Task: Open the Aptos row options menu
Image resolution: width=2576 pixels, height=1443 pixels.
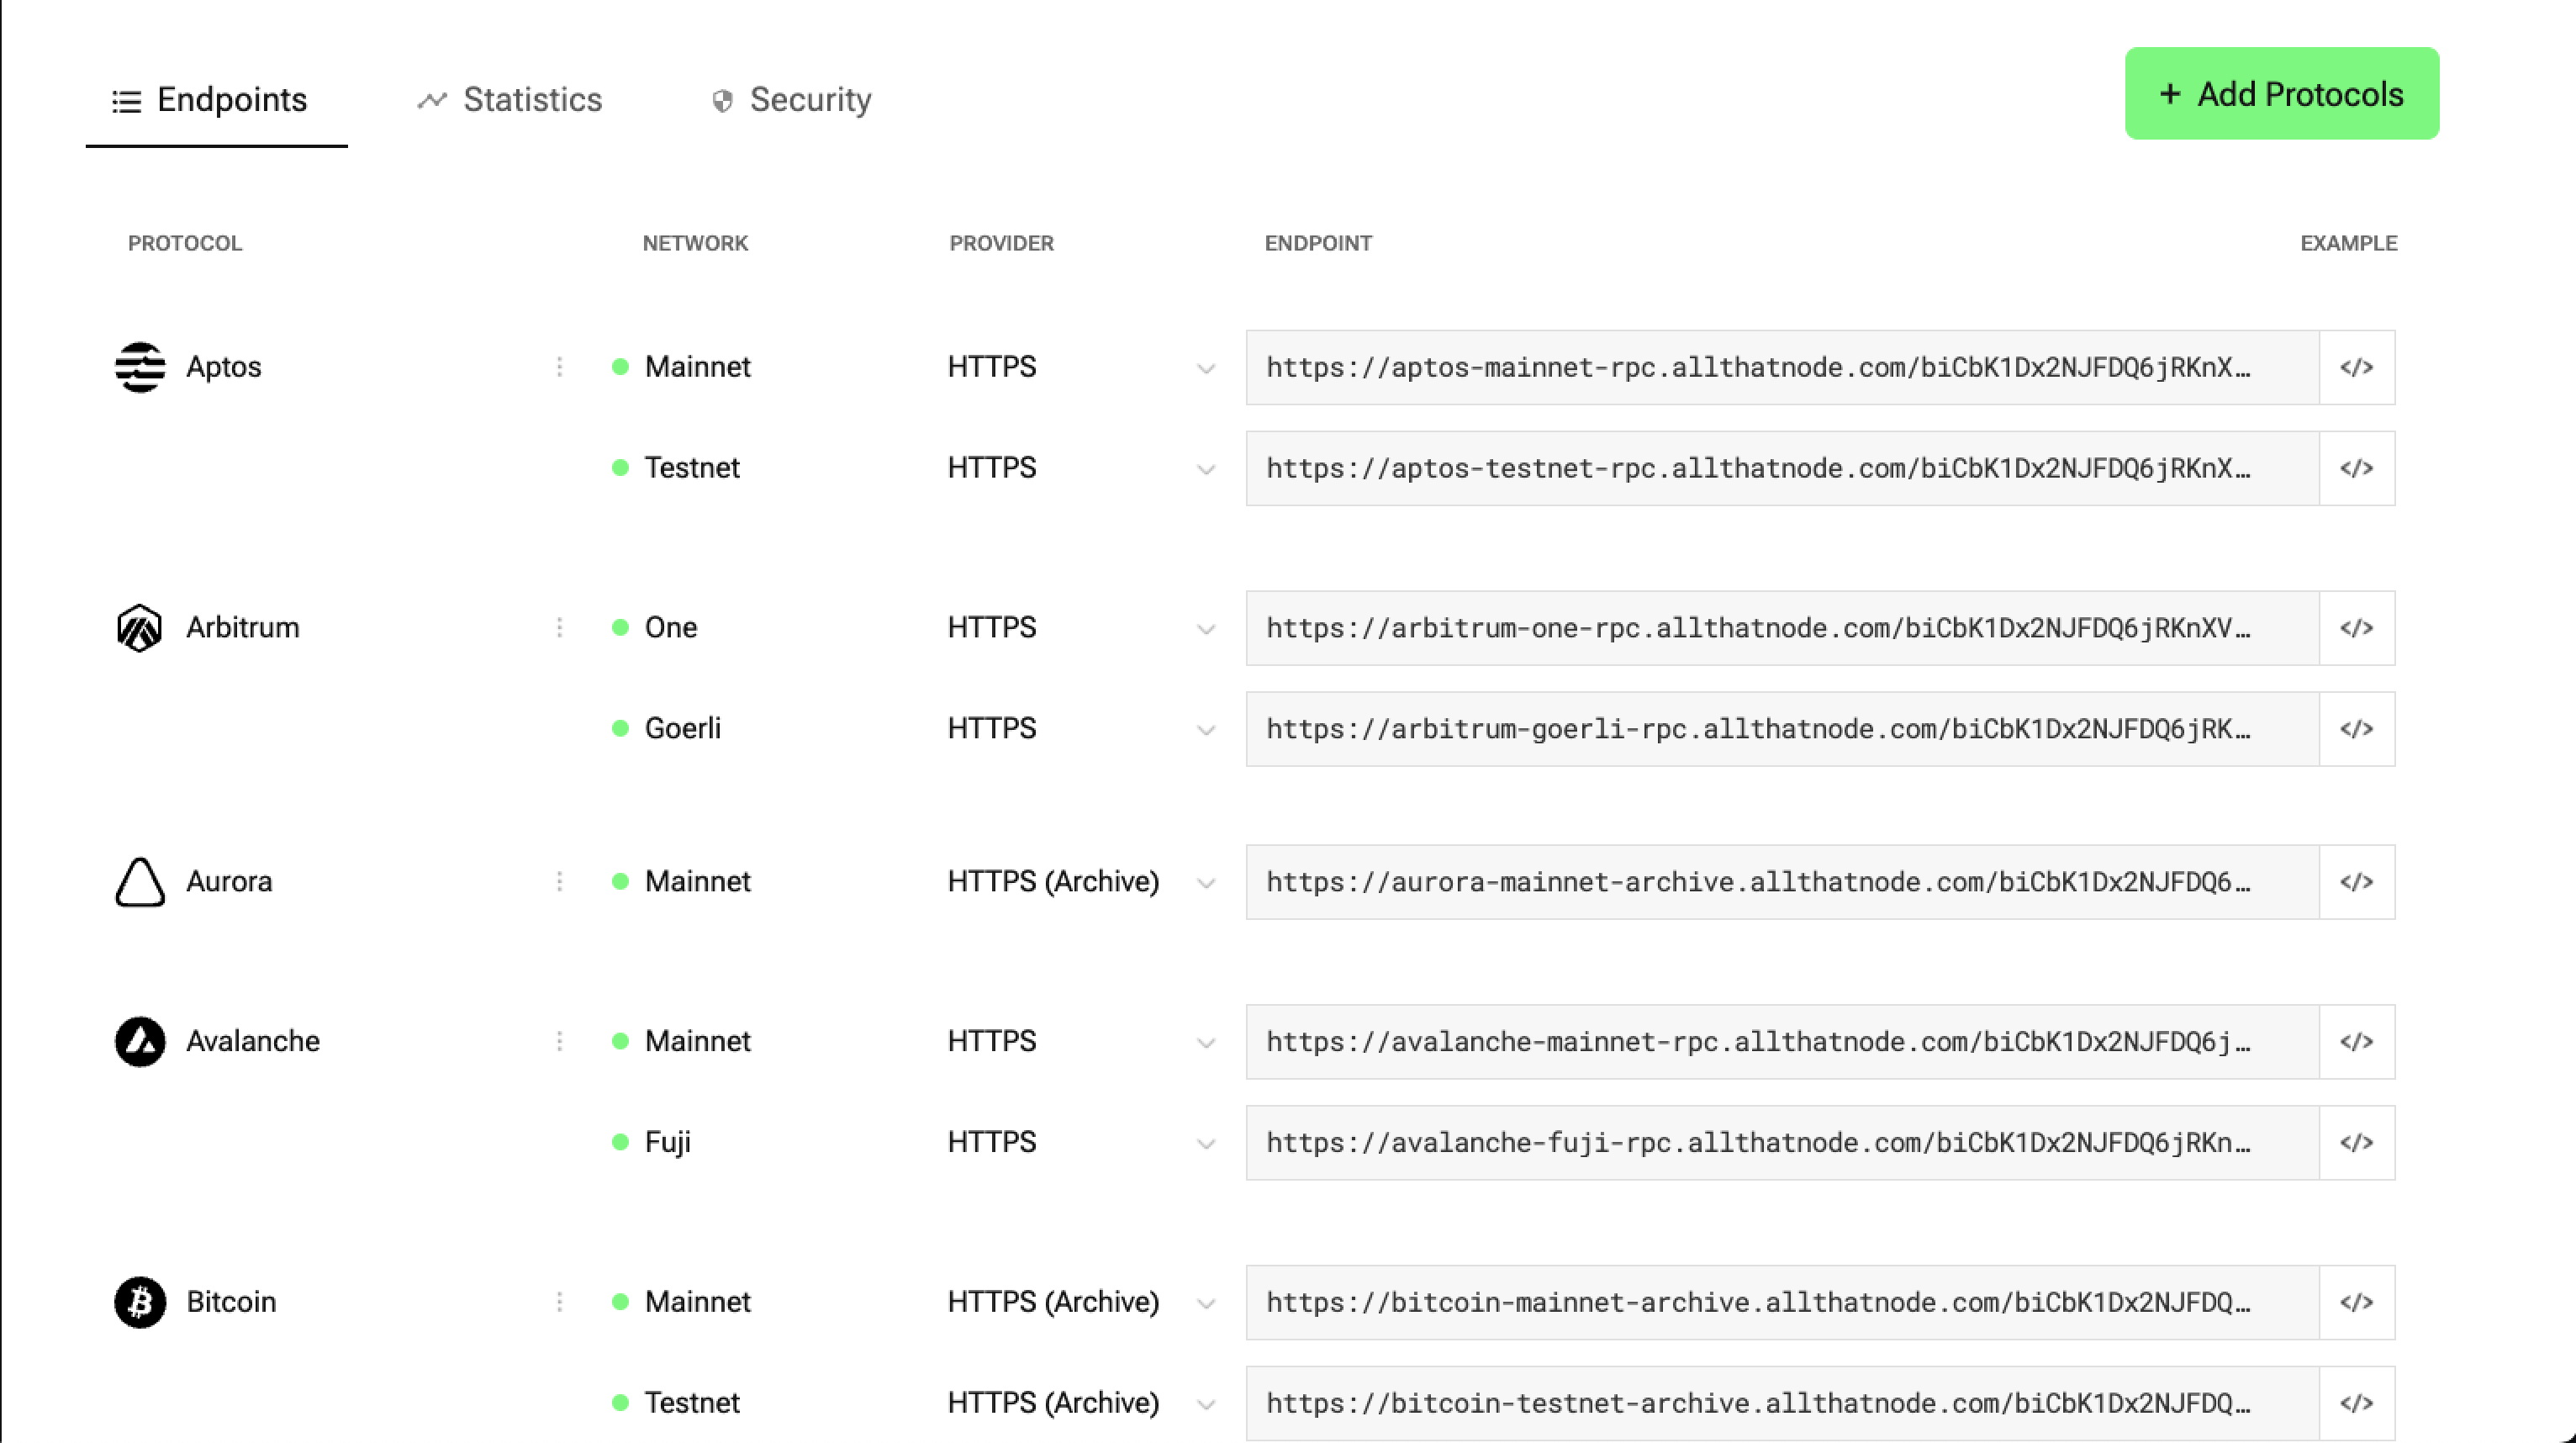Action: 560,367
